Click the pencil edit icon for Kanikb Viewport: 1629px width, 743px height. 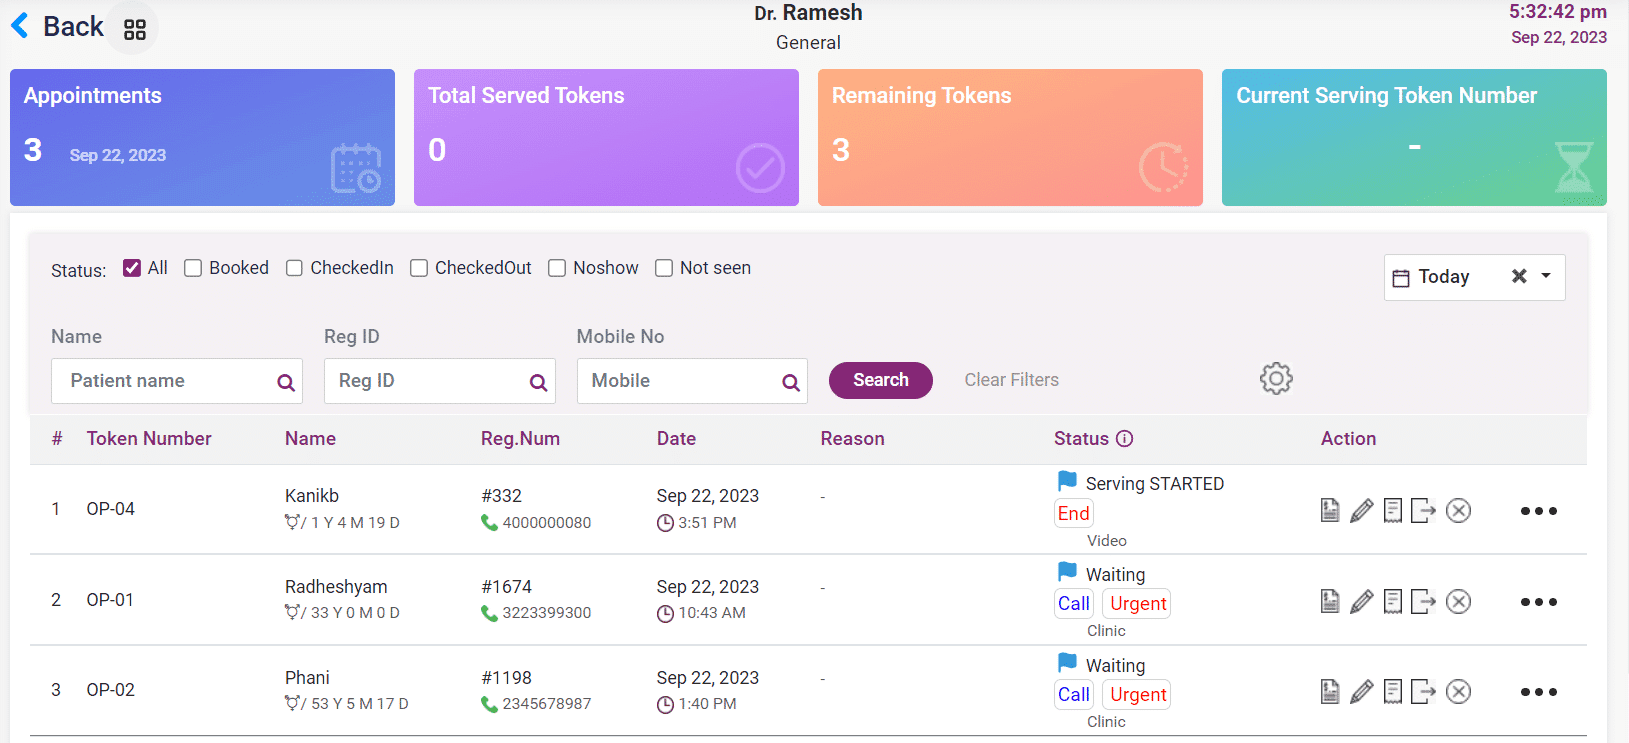1361,511
